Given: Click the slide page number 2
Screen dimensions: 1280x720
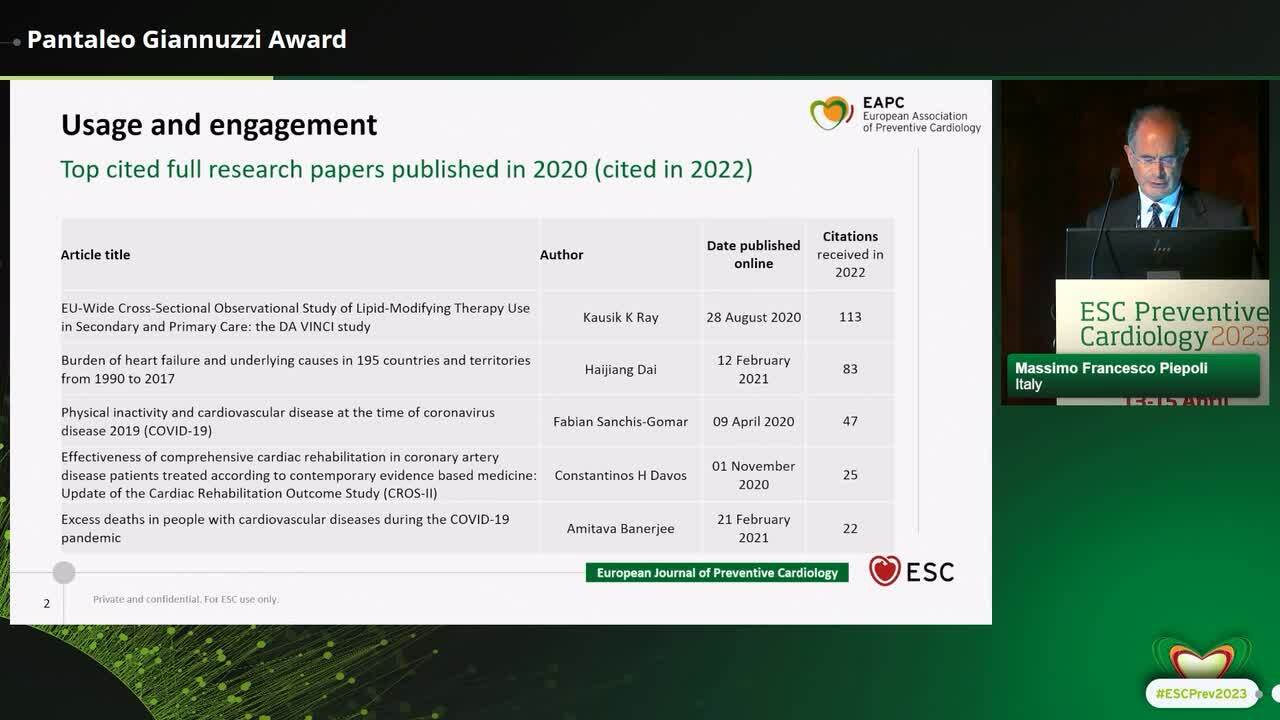Looking at the screenshot, I should point(45,603).
